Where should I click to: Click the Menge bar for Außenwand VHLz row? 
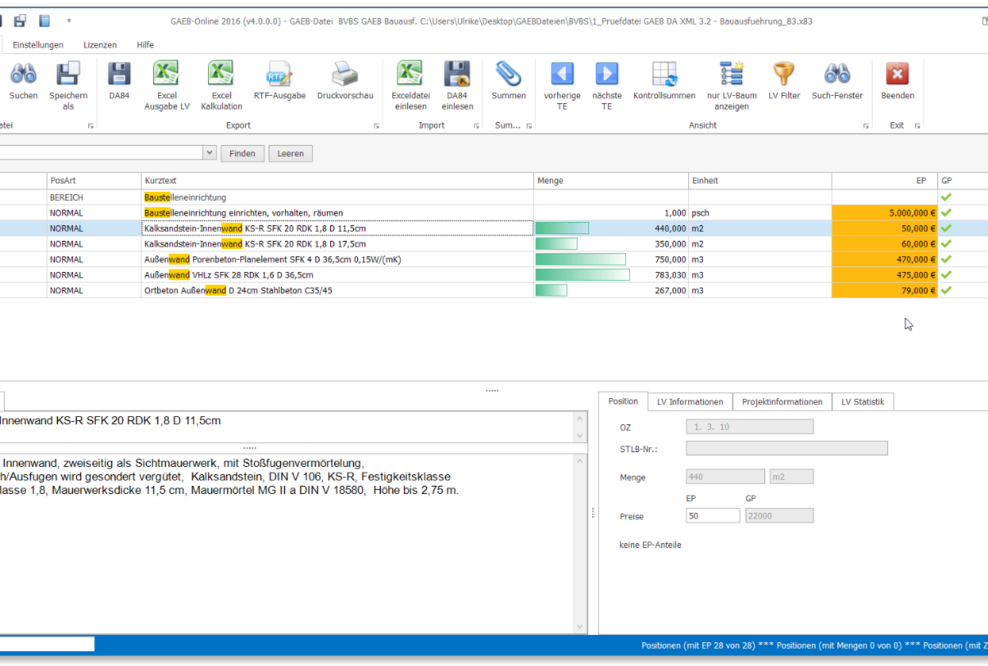pyautogui.click(x=582, y=275)
